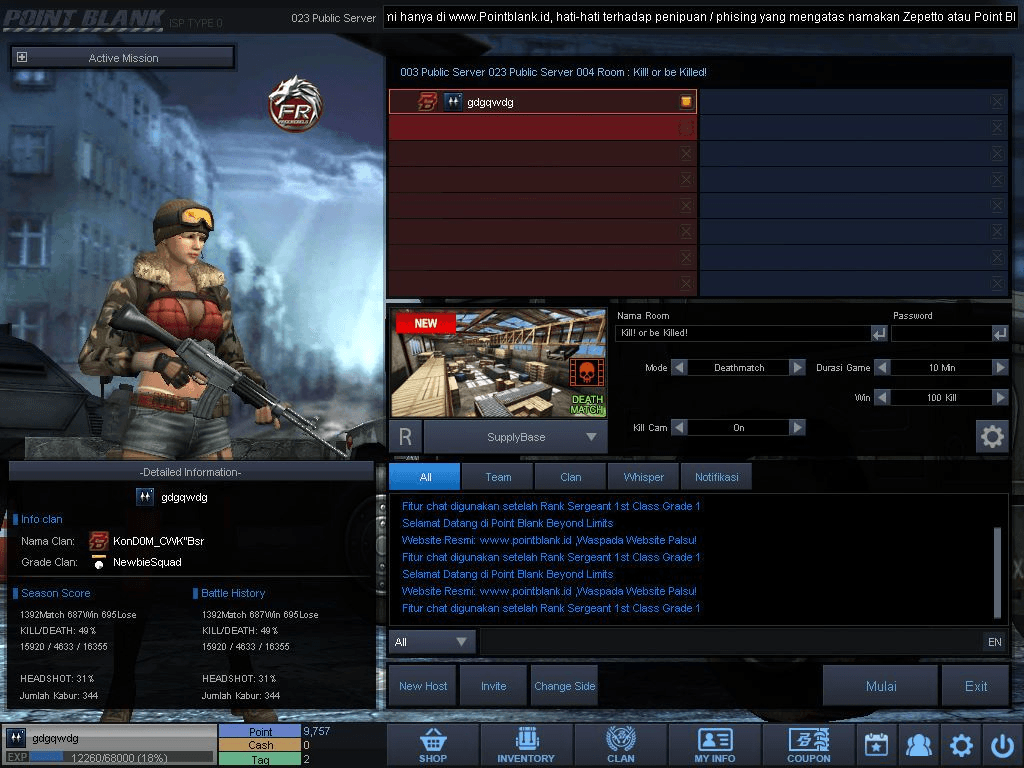Close the second red team slot
This screenshot has width=1024, height=768.
[686, 127]
